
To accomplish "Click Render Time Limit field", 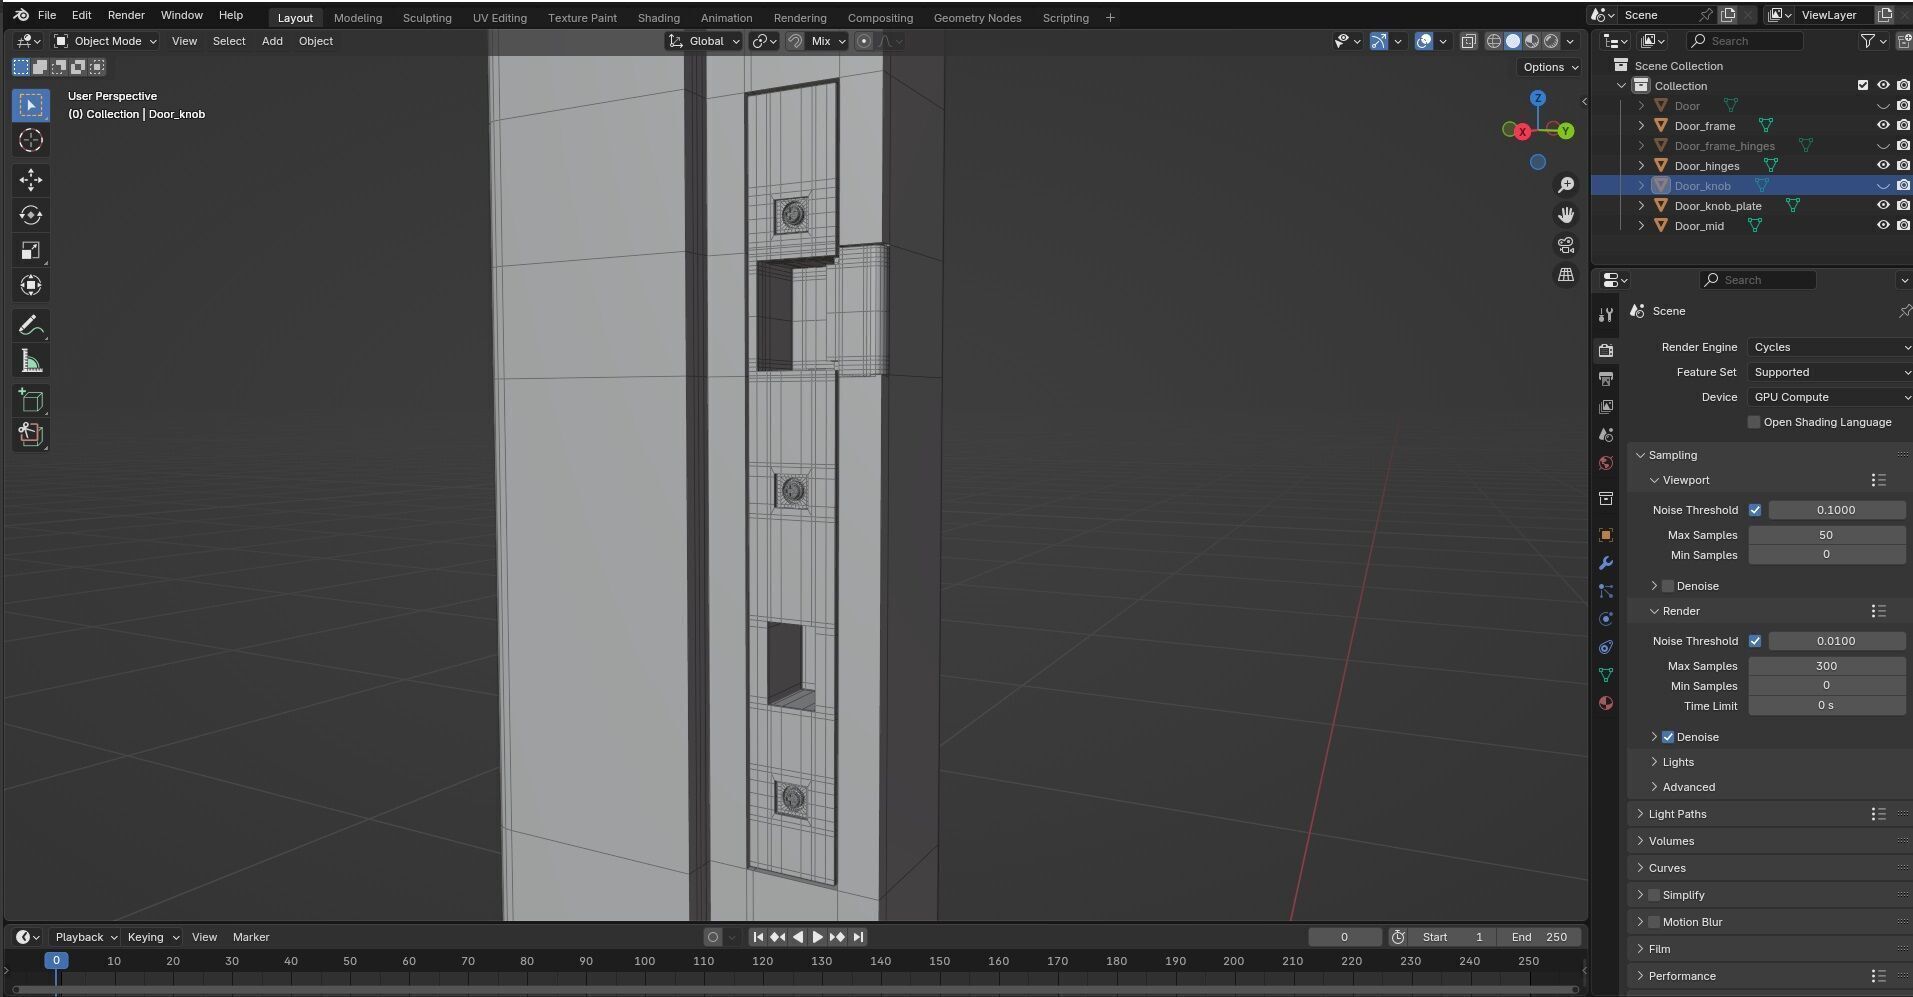I will pyautogui.click(x=1826, y=706).
